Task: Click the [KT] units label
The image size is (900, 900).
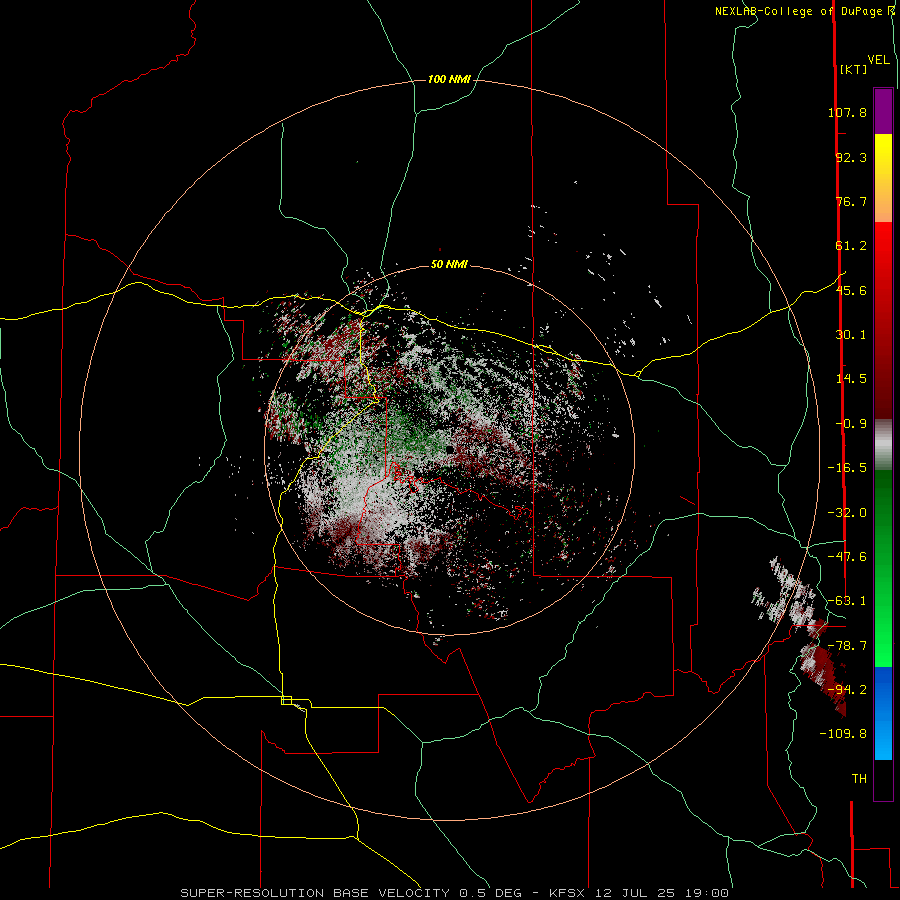Action: click(854, 69)
